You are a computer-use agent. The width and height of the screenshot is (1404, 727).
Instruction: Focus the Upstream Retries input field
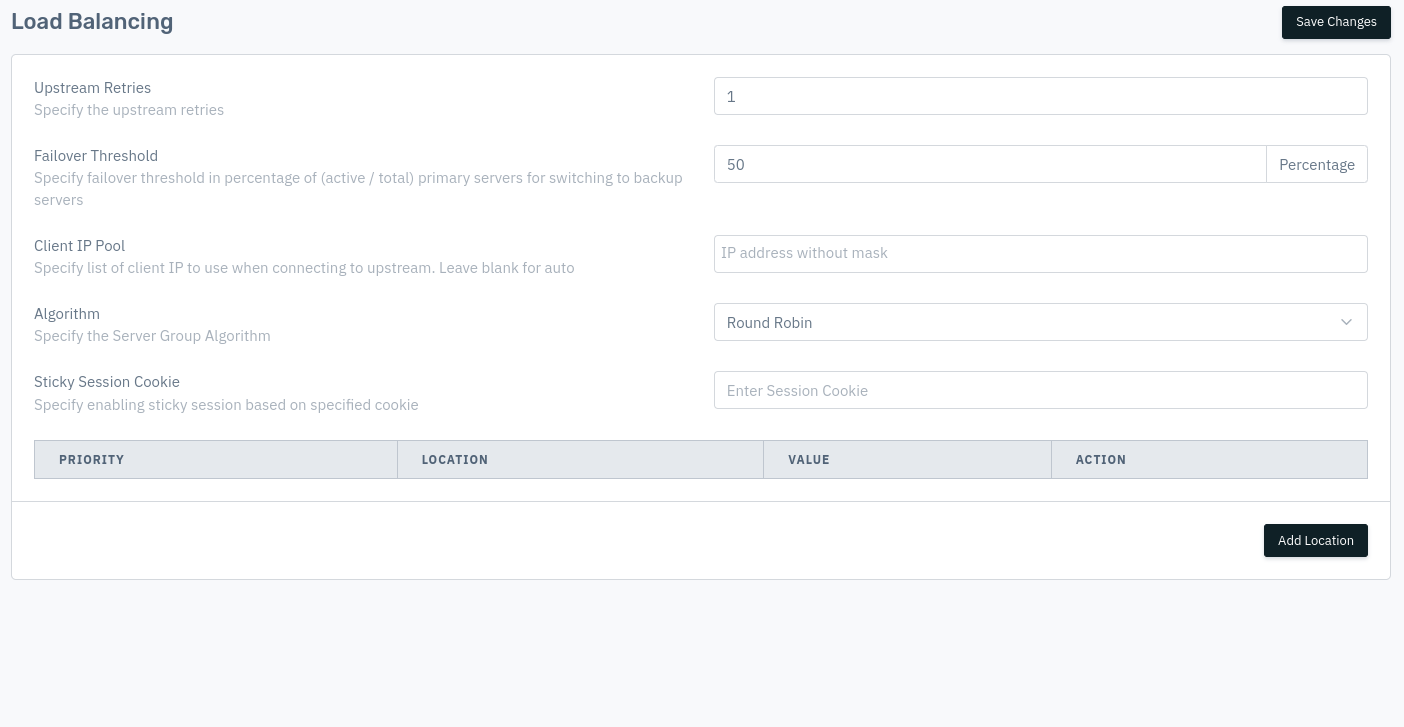point(1040,96)
